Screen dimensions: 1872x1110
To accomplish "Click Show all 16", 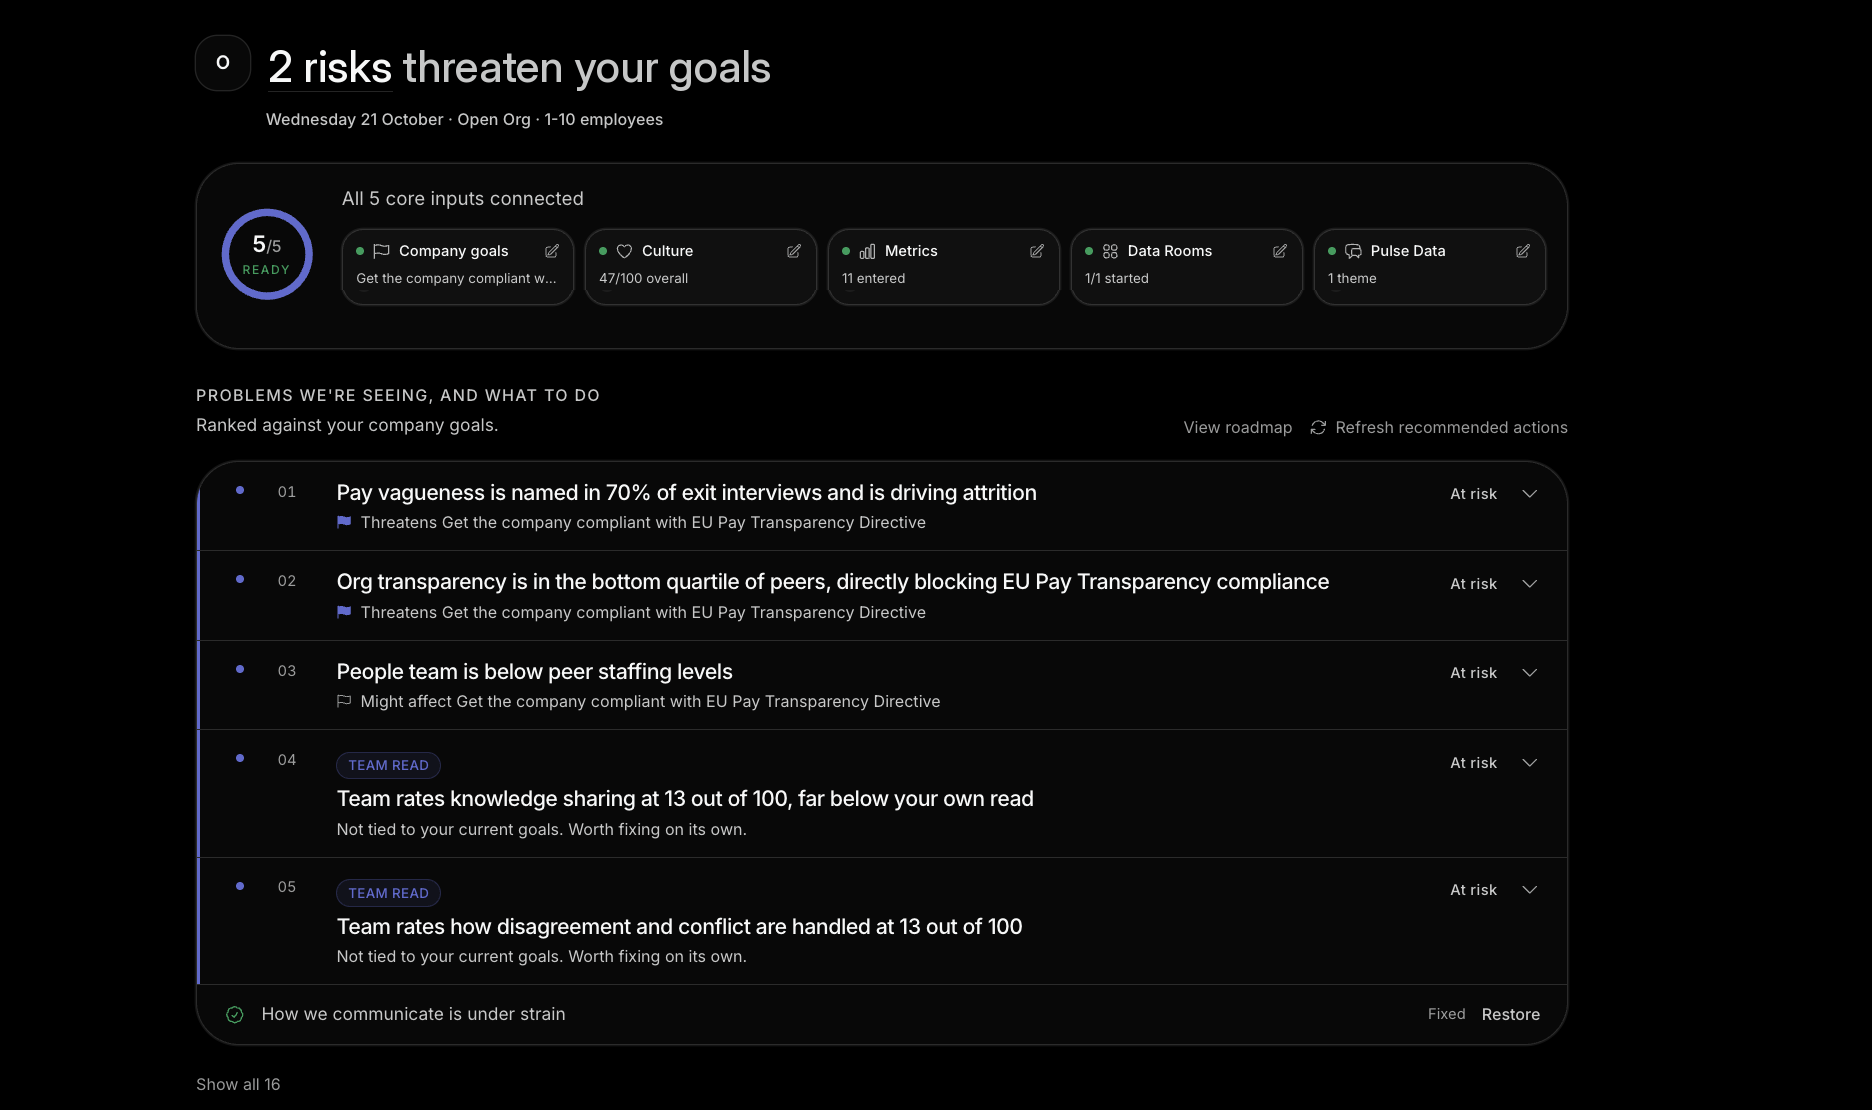I will pyautogui.click(x=238, y=1084).
